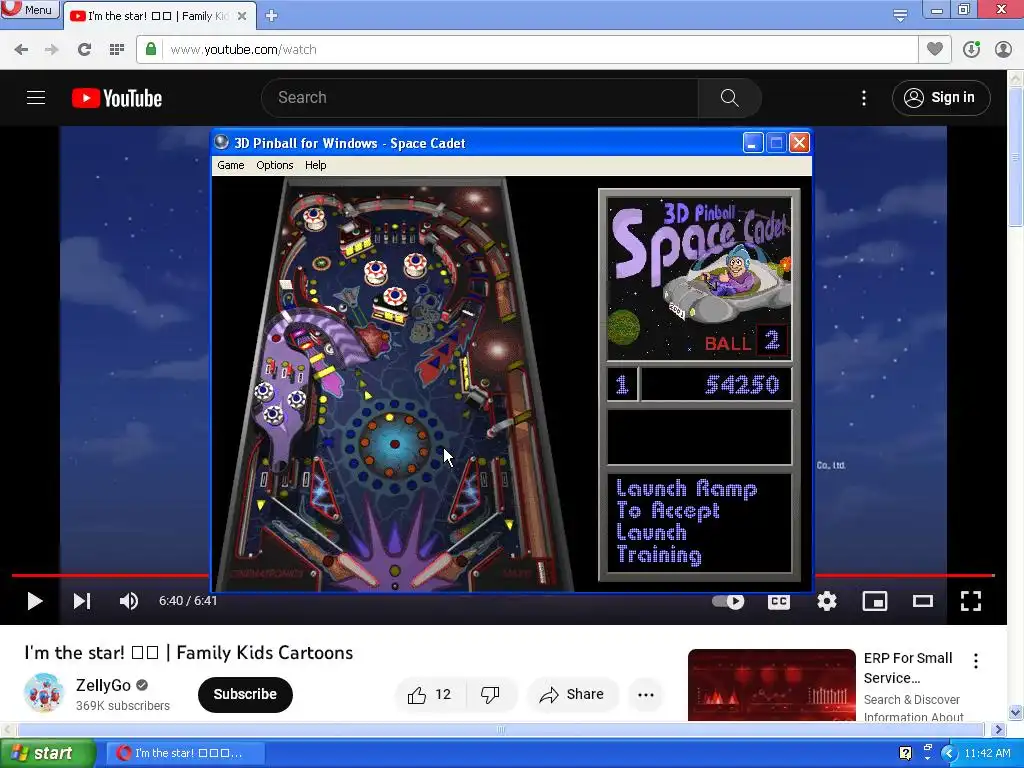The height and width of the screenshot is (768, 1024).
Task: Minimize the 3D Pinball window
Action: (752, 142)
